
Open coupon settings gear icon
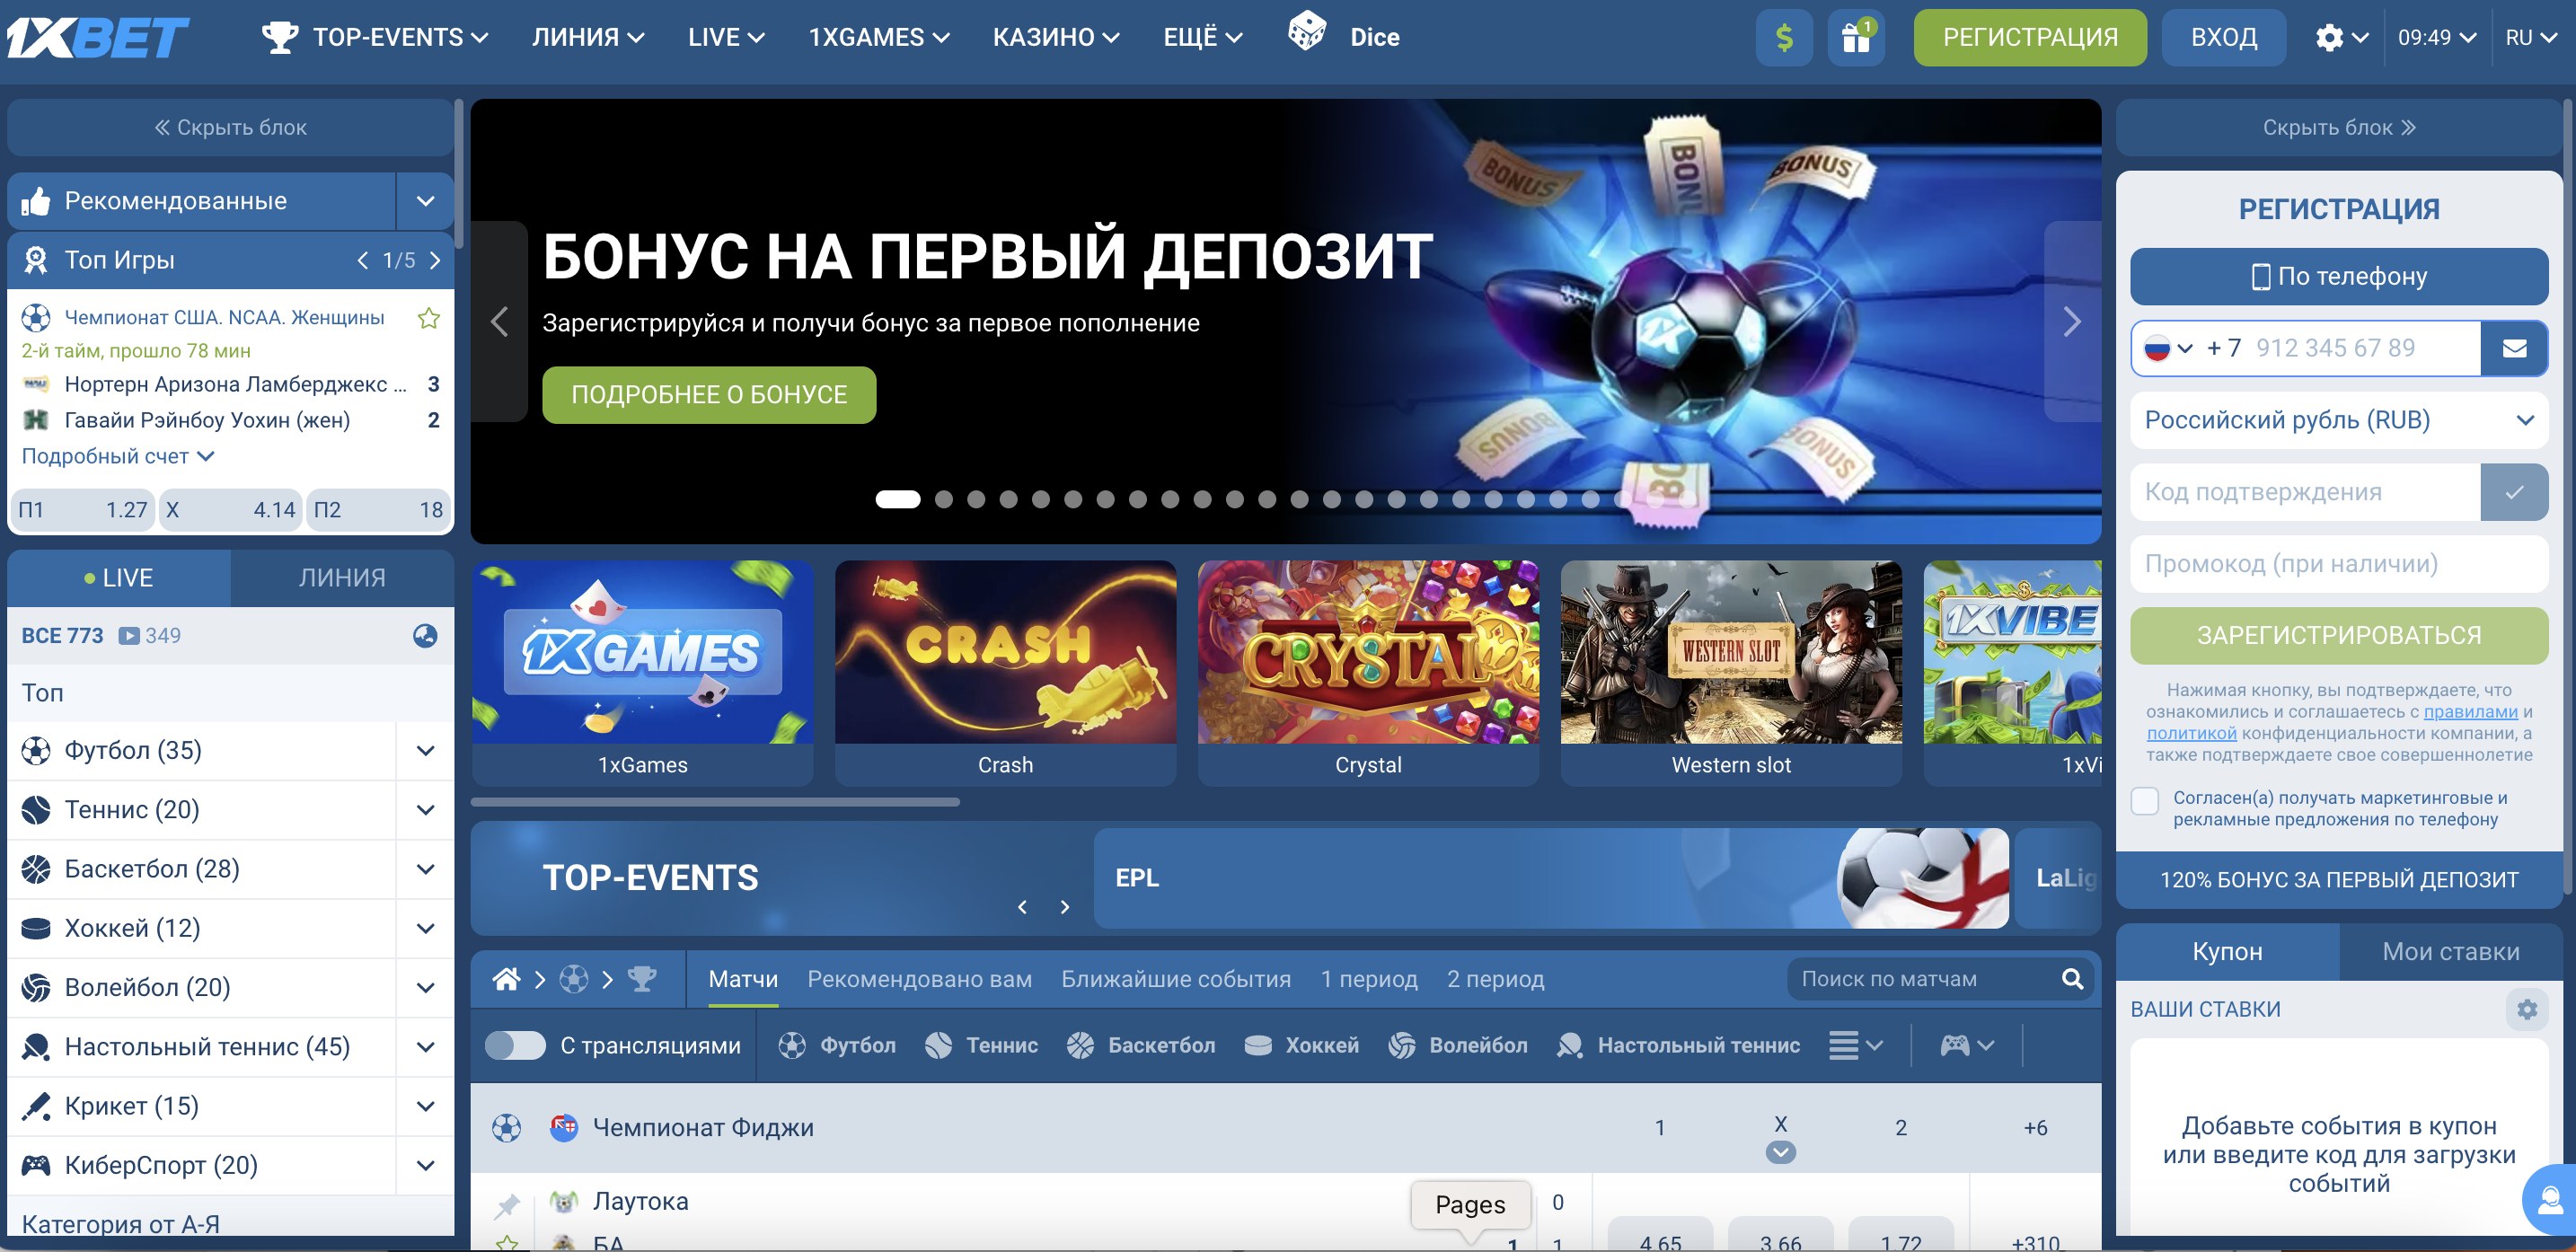coord(2527,1009)
